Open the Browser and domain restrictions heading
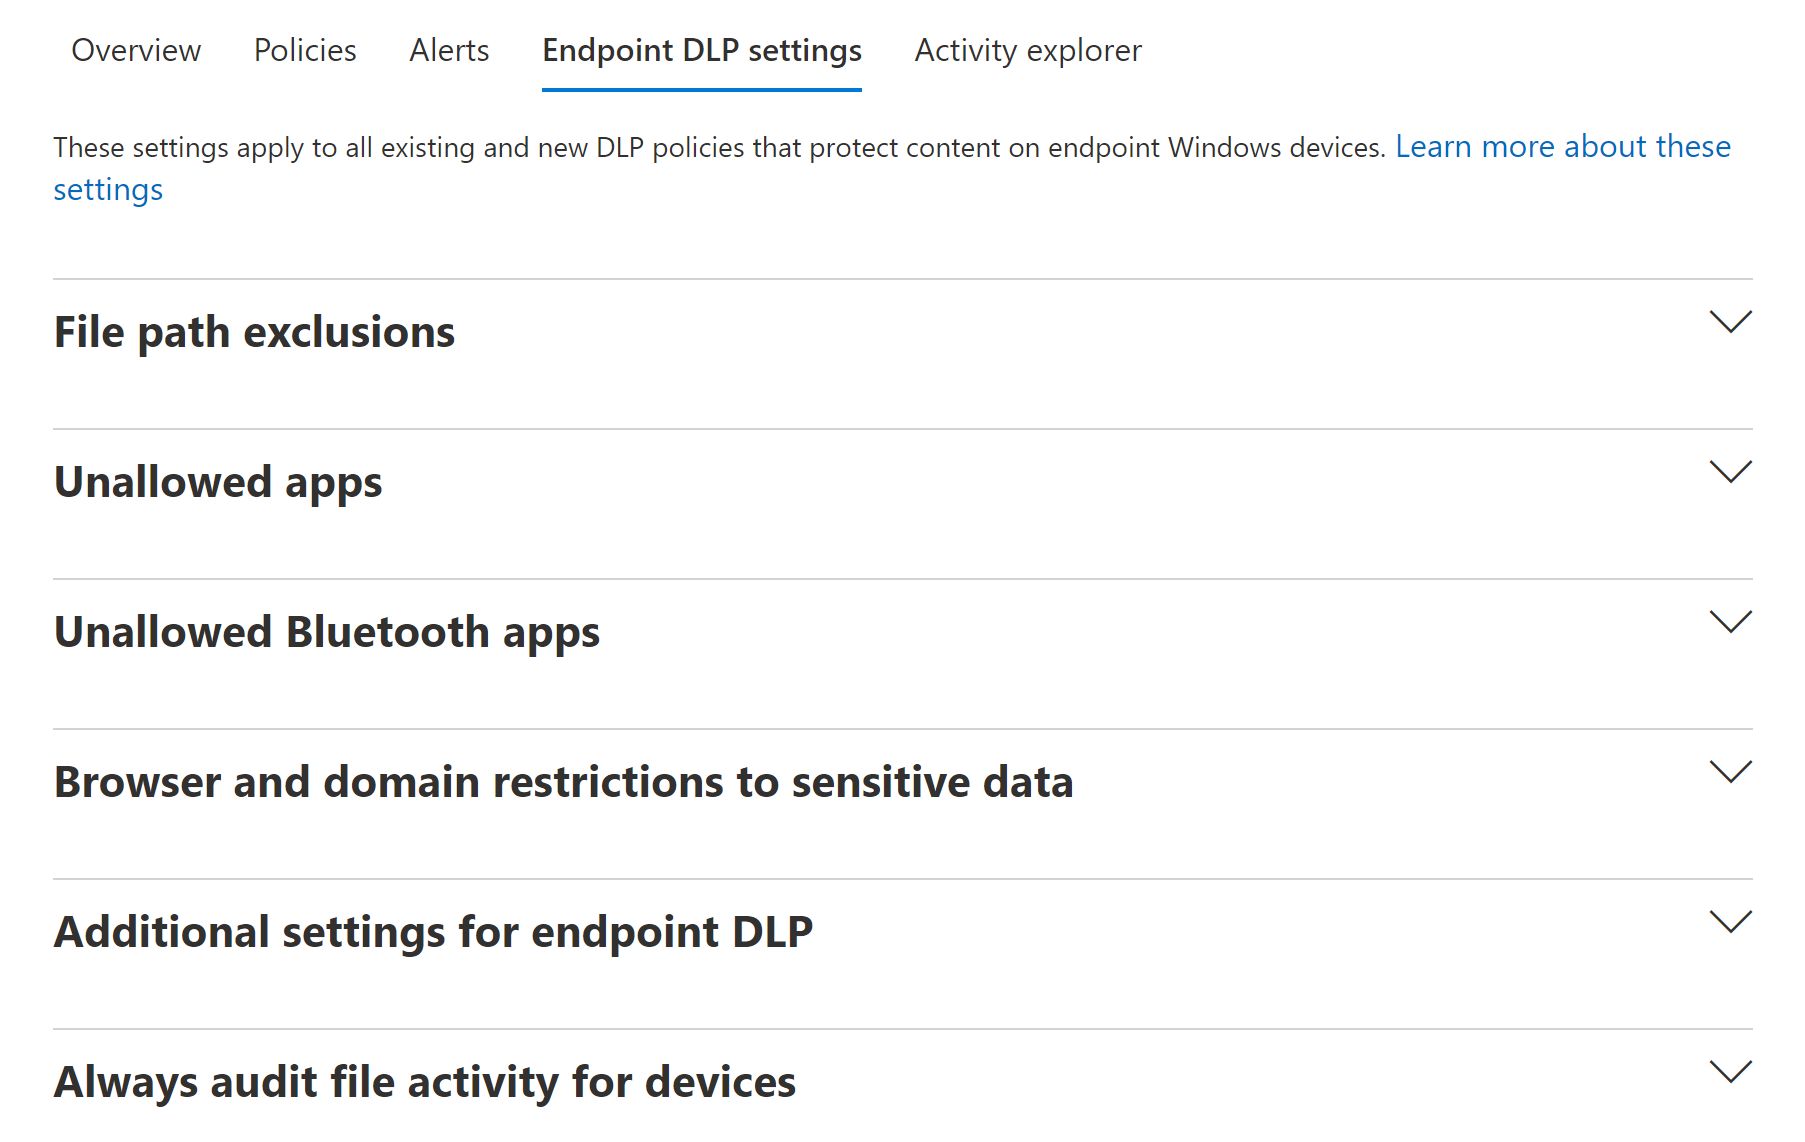1805x1142 pixels. coord(563,782)
